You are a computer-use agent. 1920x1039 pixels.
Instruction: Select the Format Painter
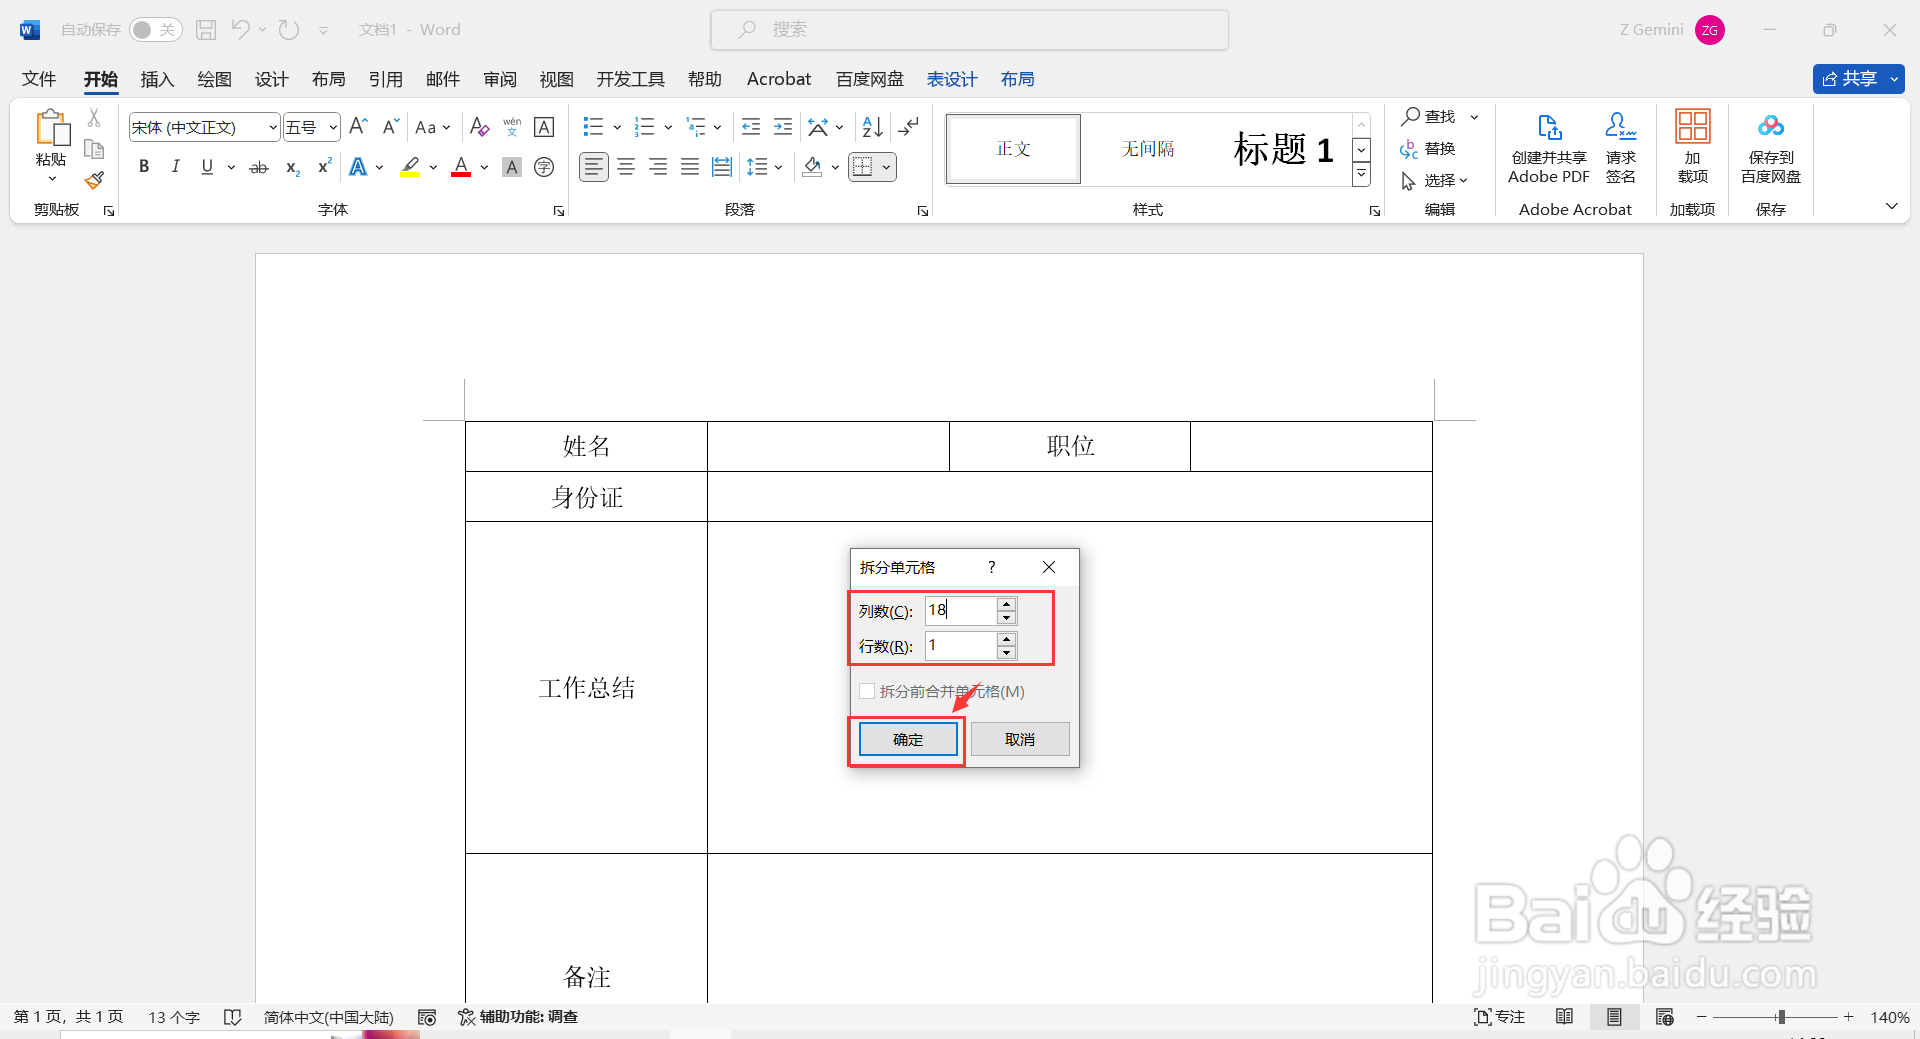coord(93,180)
